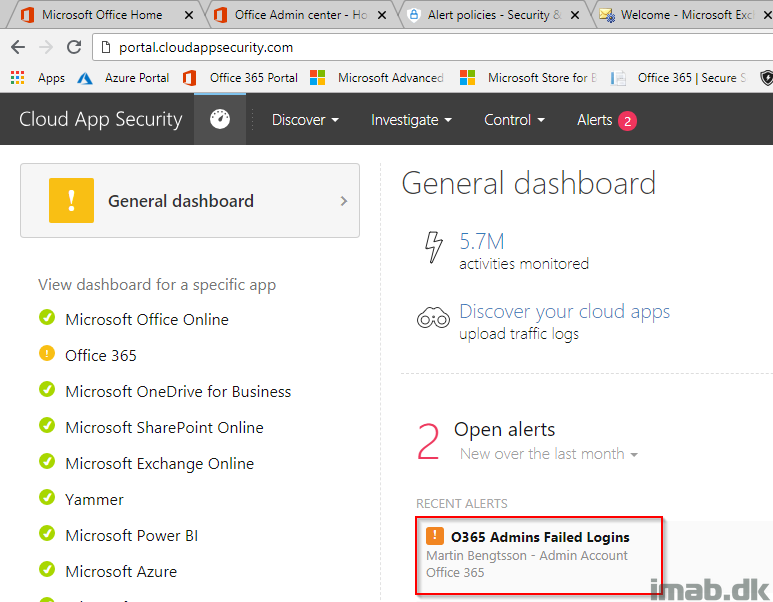Reload the page with the refresh icon
The width and height of the screenshot is (773, 602).
(x=74, y=47)
